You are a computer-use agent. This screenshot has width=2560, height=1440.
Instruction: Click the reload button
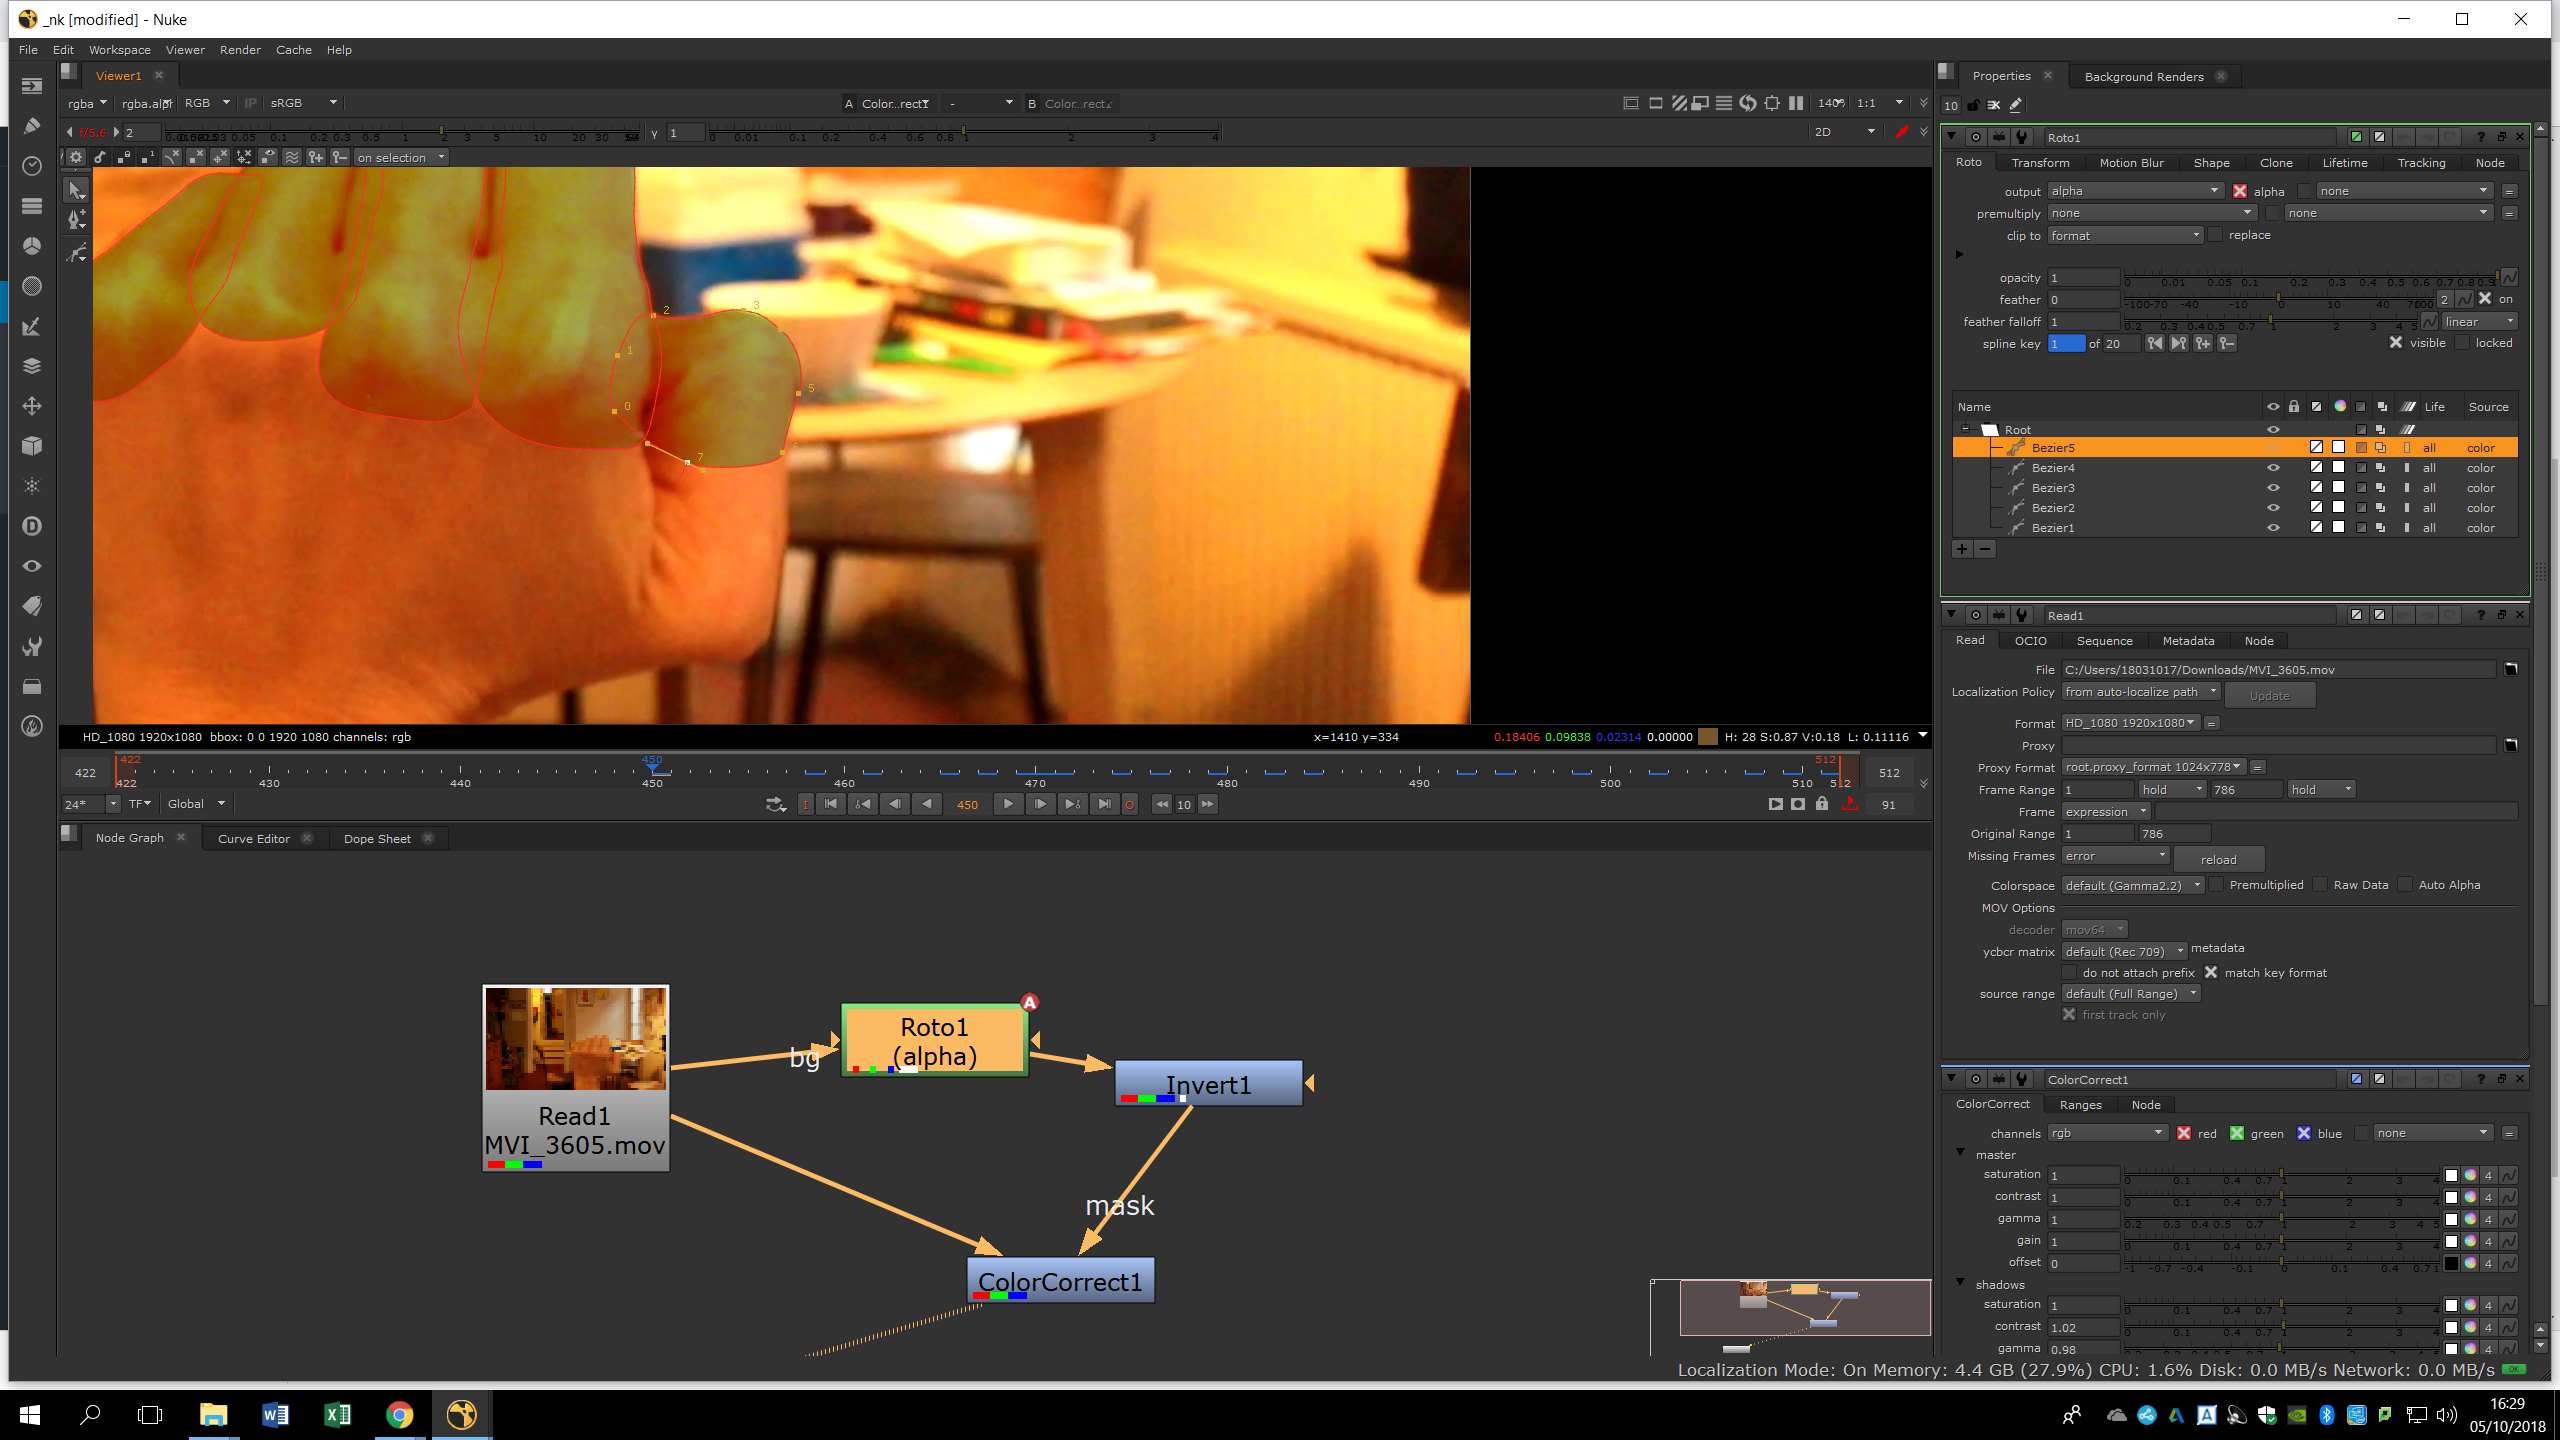tap(2218, 859)
